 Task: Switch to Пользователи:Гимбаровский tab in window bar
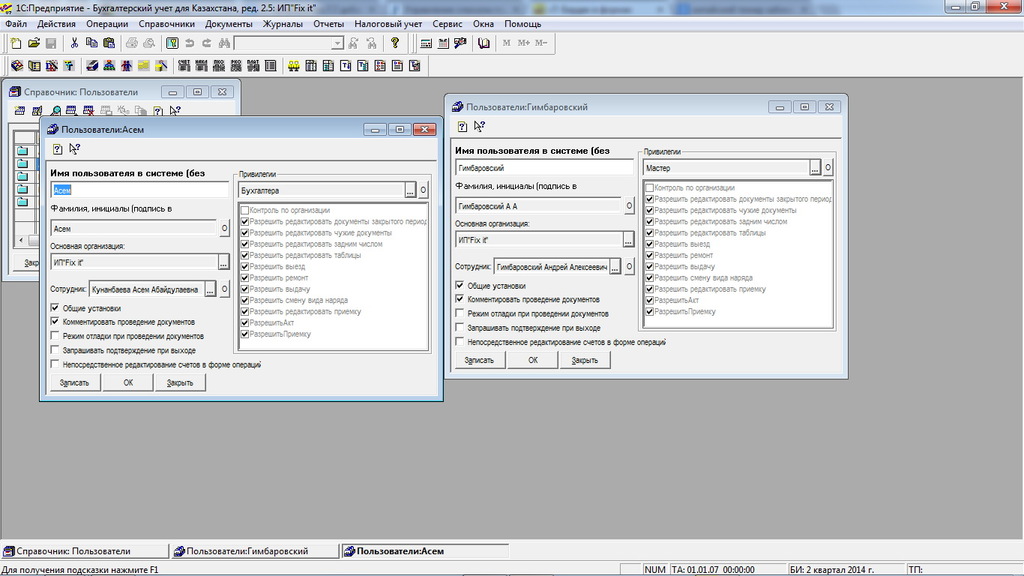[x=254, y=551]
